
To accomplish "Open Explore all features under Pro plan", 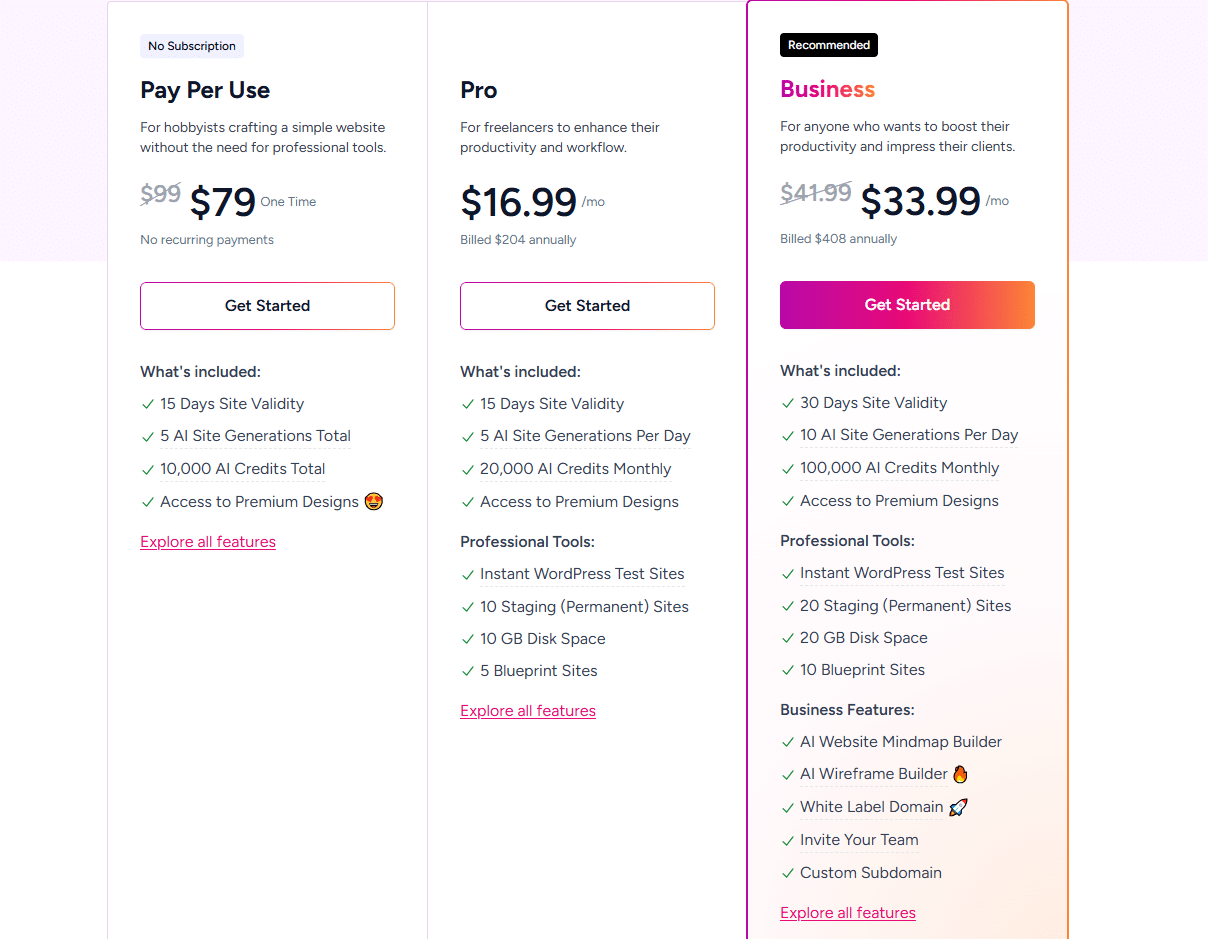I will tap(528, 711).
